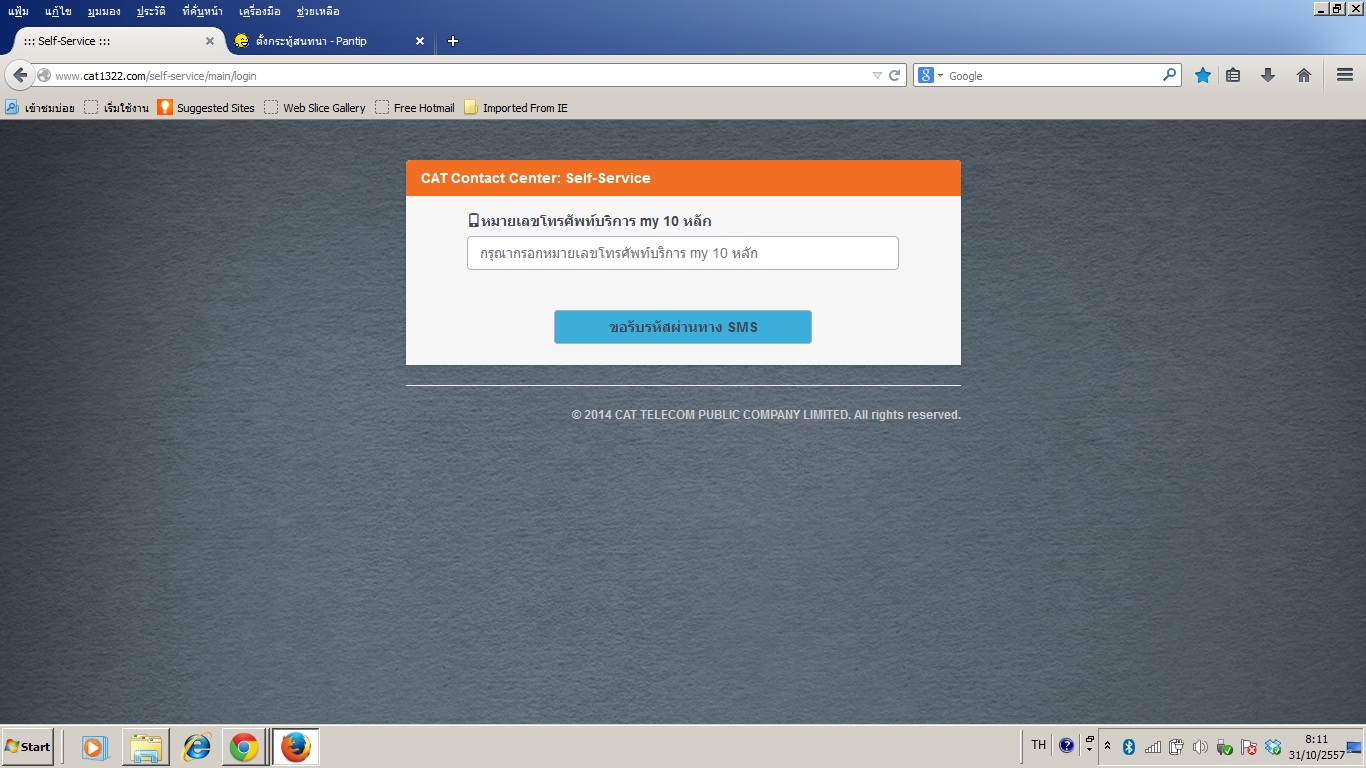Image resolution: width=1366 pixels, height=768 pixels.
Task: Open the แก้ไข menu
Action: (58, 11)
